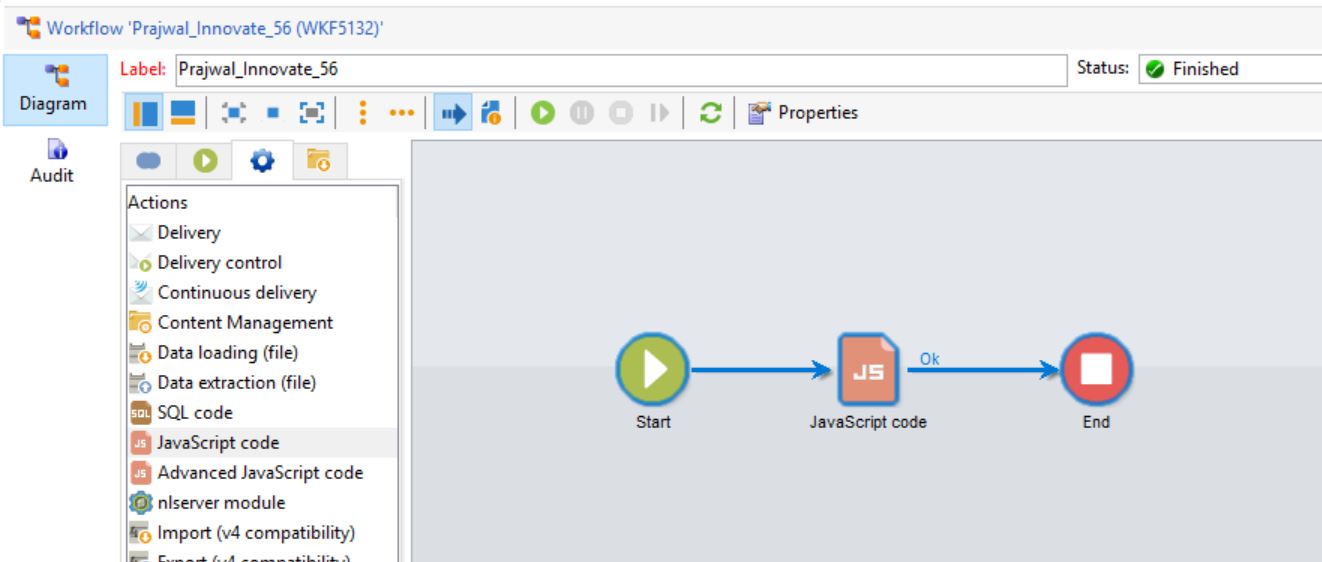
Task: Click the refresh icon in the toolbar
Action: pyautogui.click(x=710, y=113)
